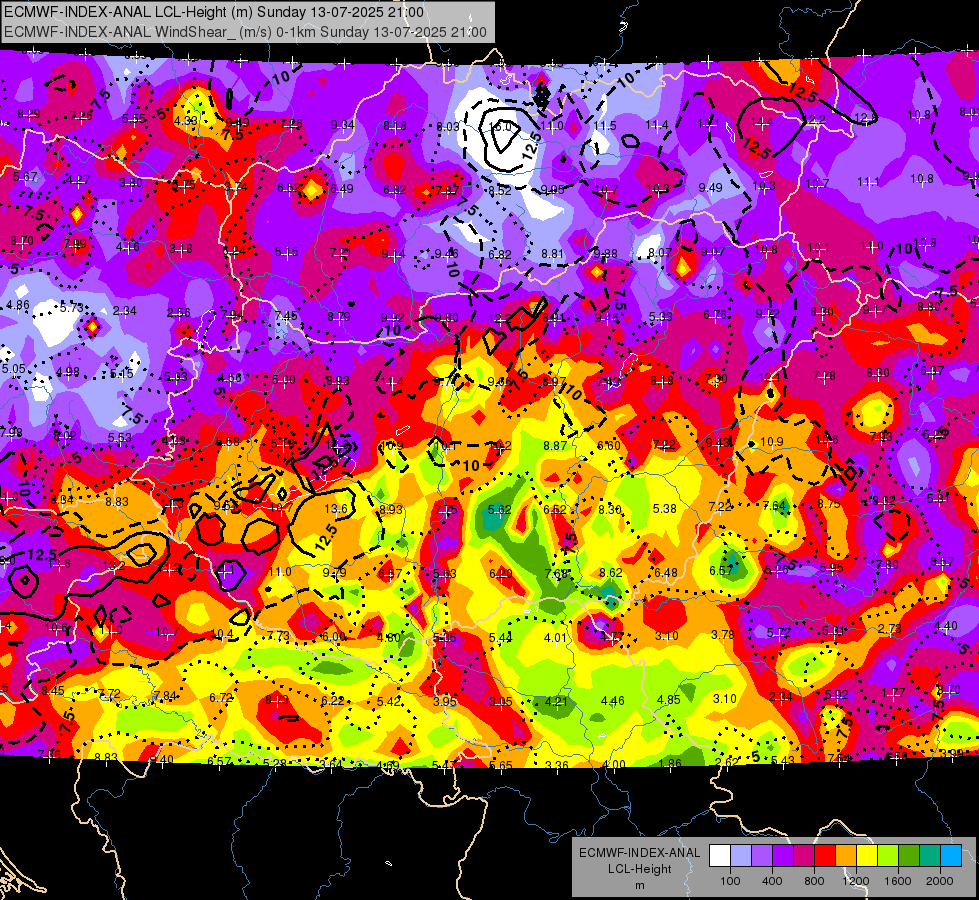Screen dimensions: 979x900
Task: Click grid value 4.86
Action: (x=17, y=305)
